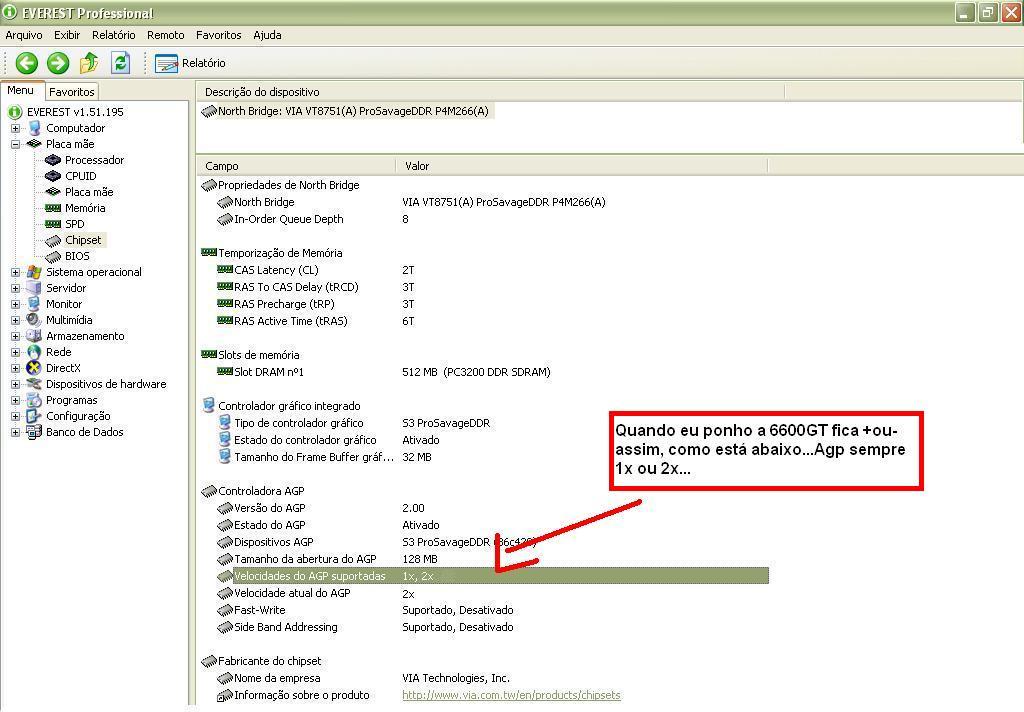Click the Placa mãe child item icon
The image size is (1024, 712).
click(x=53, y=192)
